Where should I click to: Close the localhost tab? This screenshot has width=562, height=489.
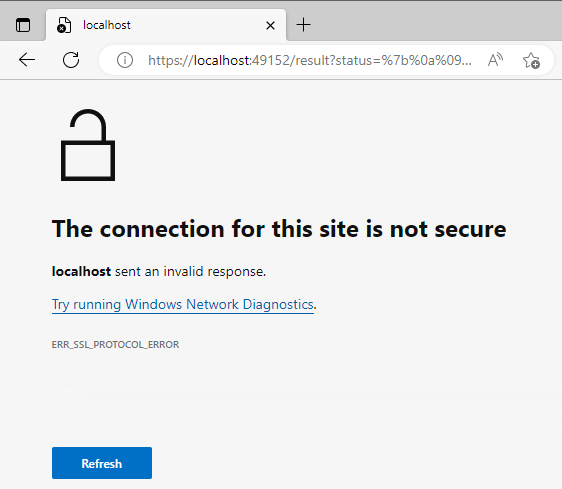click(x=271, y=25)
